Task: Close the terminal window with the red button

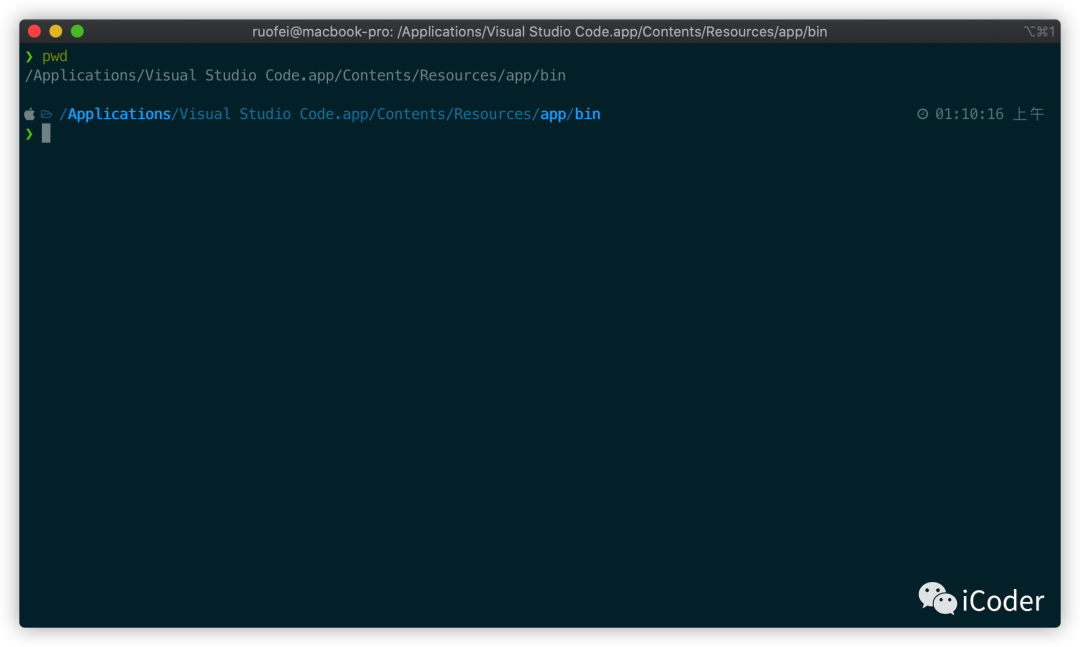Action: coord(34,31)
